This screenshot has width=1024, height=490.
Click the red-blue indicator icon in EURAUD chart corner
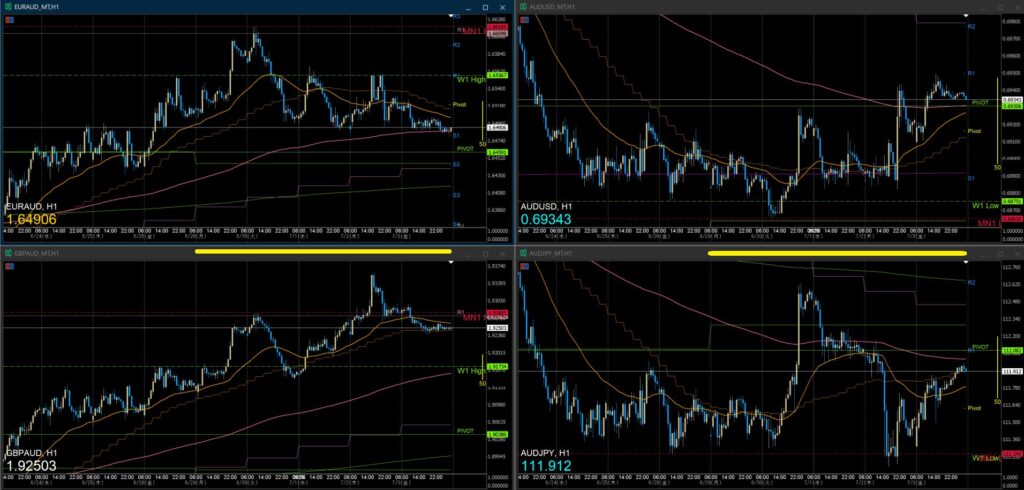(x=9, y=20)
